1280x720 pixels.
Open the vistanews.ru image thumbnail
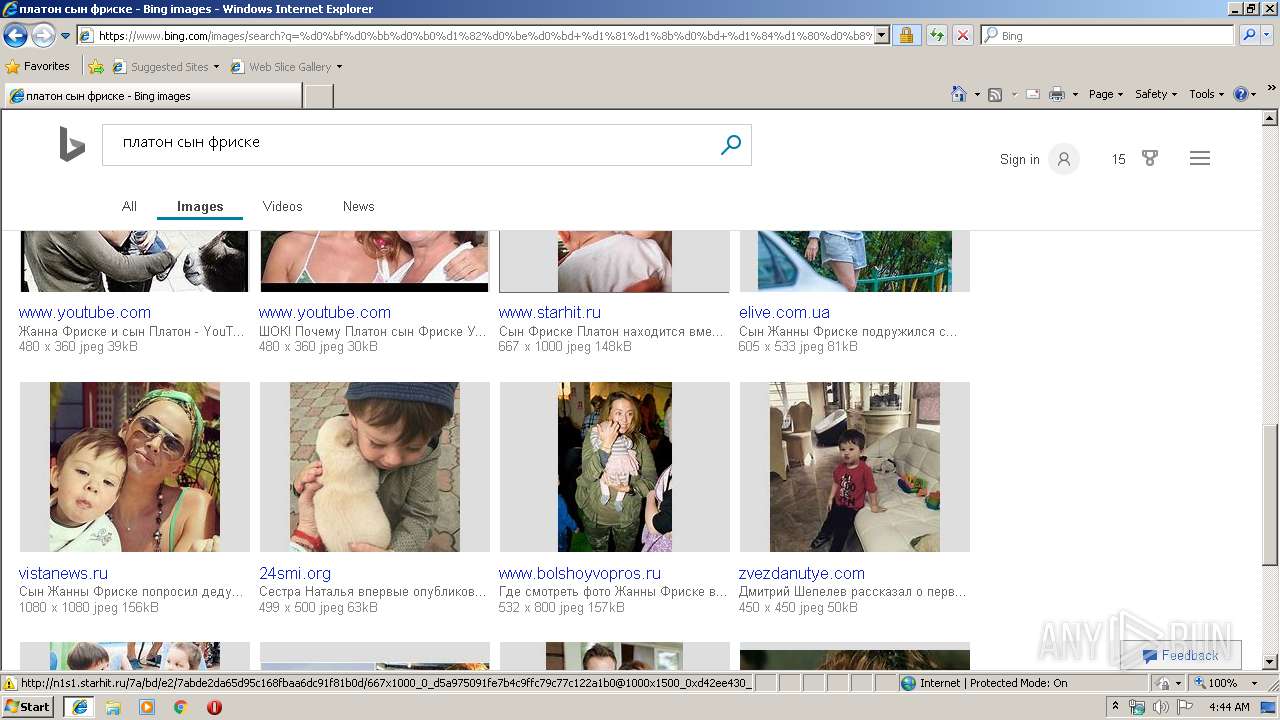(135, 467)
